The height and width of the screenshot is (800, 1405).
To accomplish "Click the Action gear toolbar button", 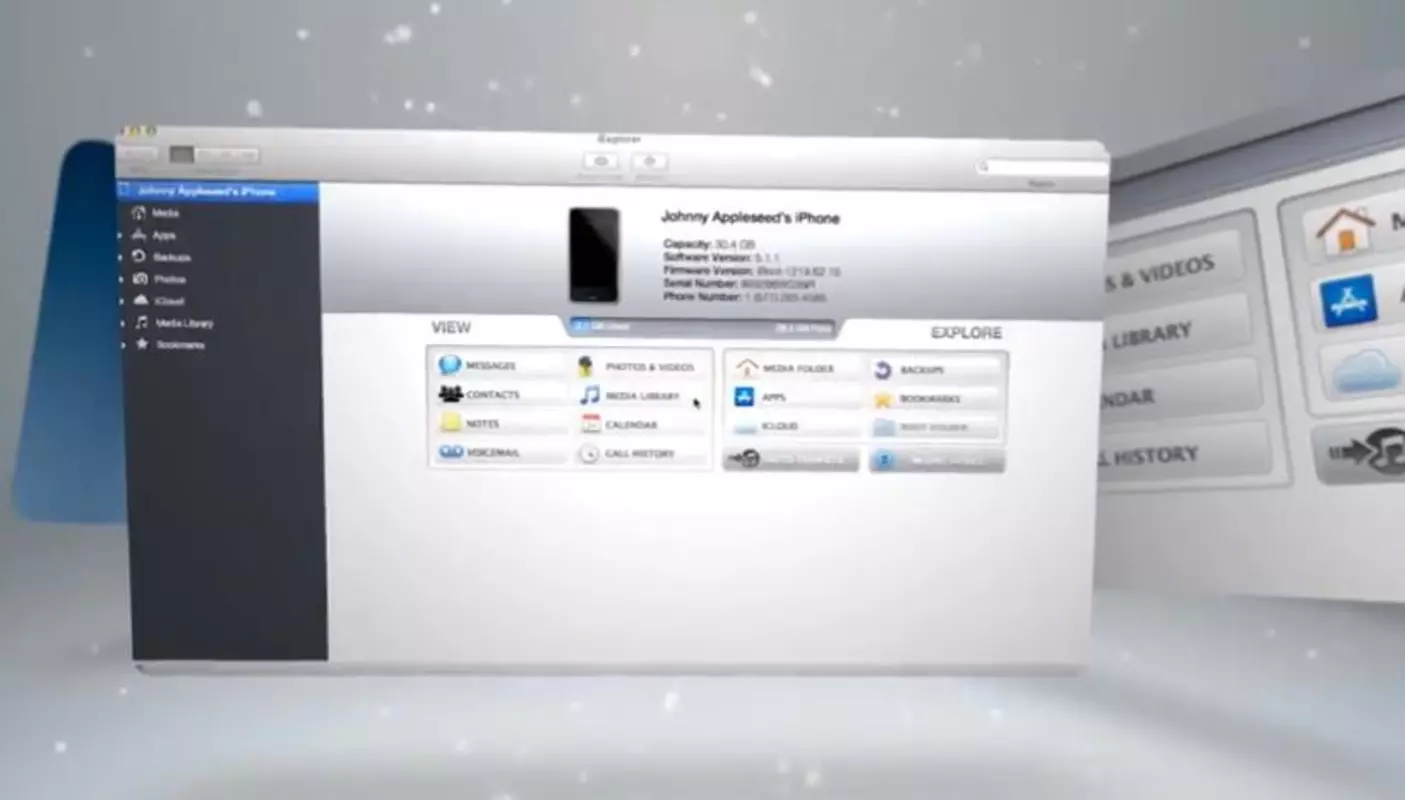I will click(x=650, y=161).
